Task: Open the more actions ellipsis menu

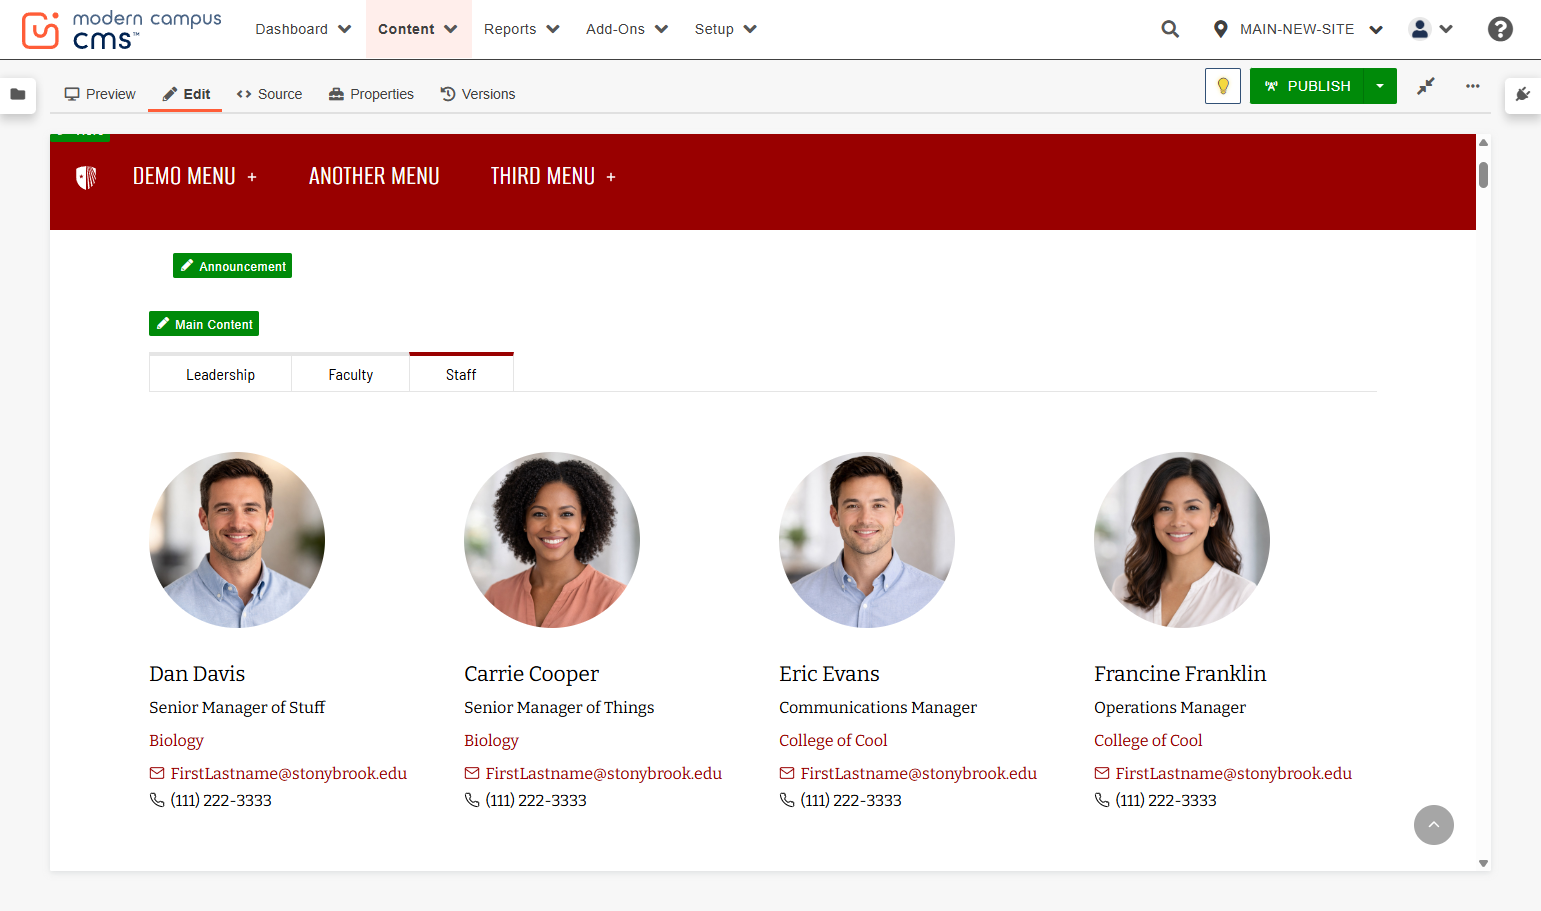Action: click(1473, 86)
